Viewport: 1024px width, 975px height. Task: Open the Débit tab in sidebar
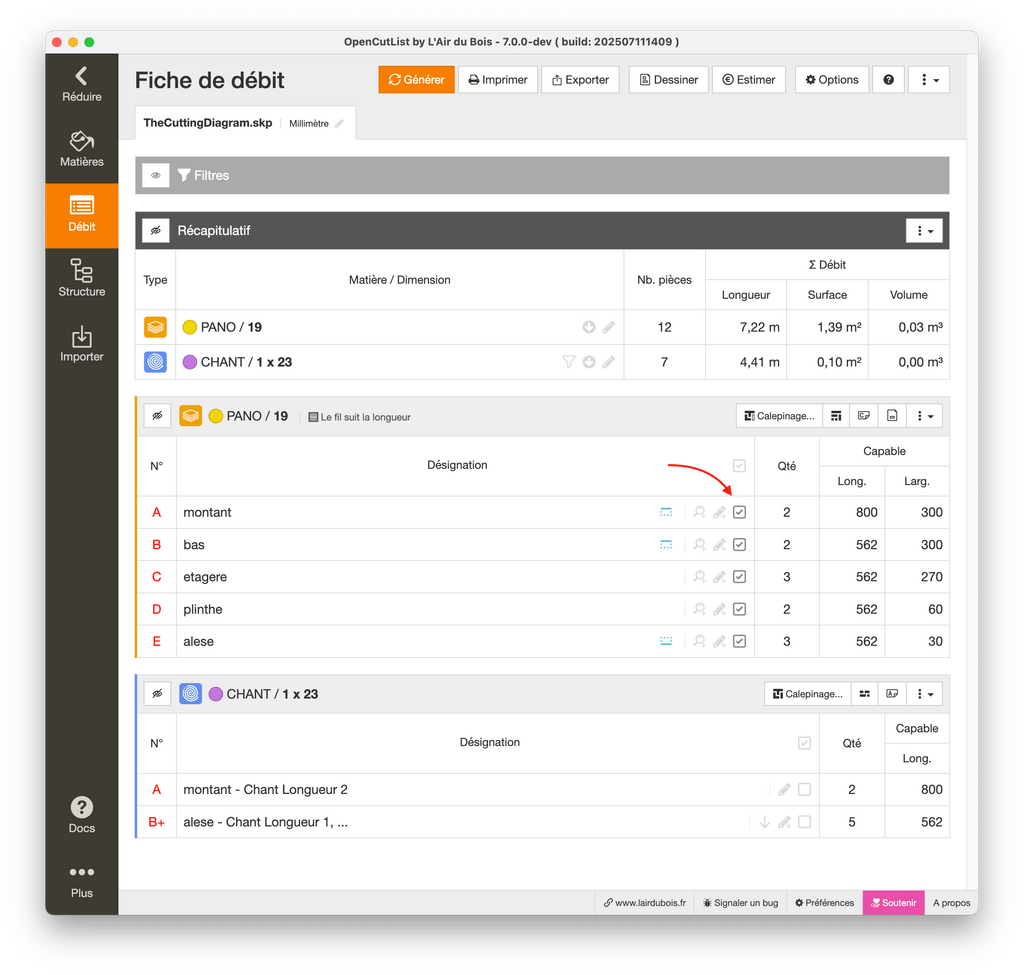click(82, 215)
